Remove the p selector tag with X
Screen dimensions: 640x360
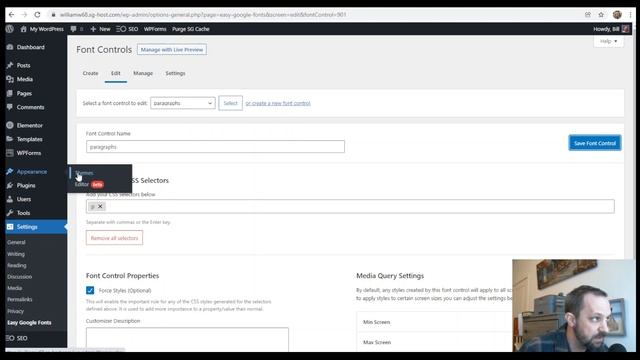[x=100, y=207]
